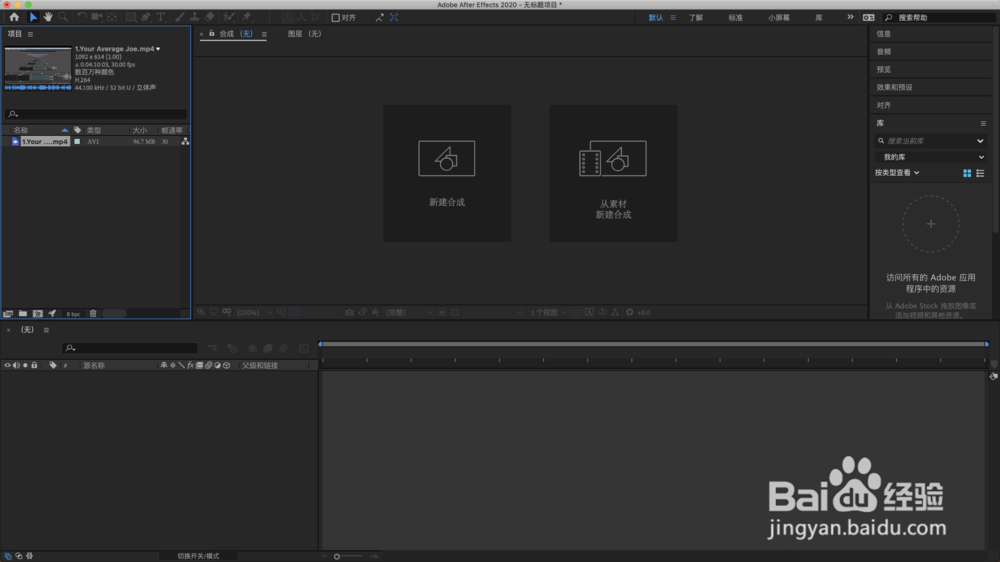This screenshot has width=1000, height=562.
Task: Click the new composition icon in Project footer
Action: click(38, 313)
